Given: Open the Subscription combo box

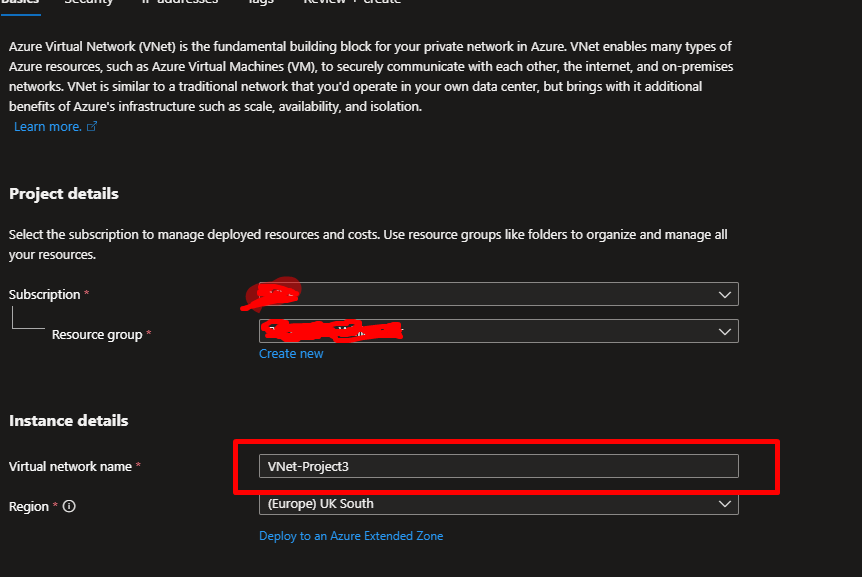Looking at the screenshot, I should [498, 295].
